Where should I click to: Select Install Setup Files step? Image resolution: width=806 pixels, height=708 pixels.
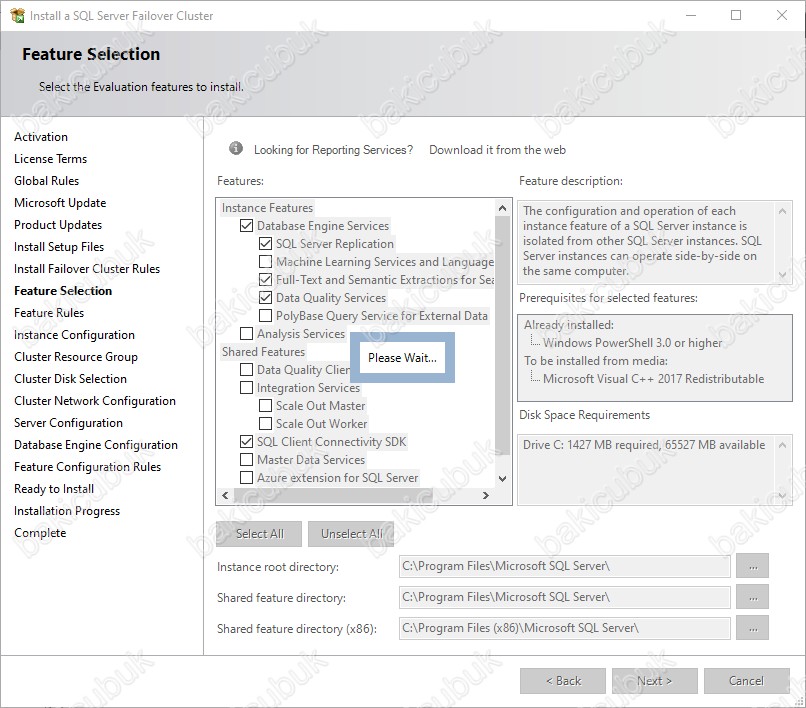click(x=59, y=247)
